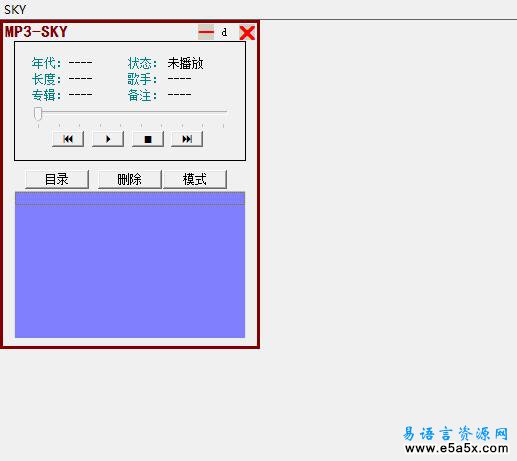This screenshot has height=461, width=517.
Task: Close MP3-SKY with the red X
Action: (247, 33)
